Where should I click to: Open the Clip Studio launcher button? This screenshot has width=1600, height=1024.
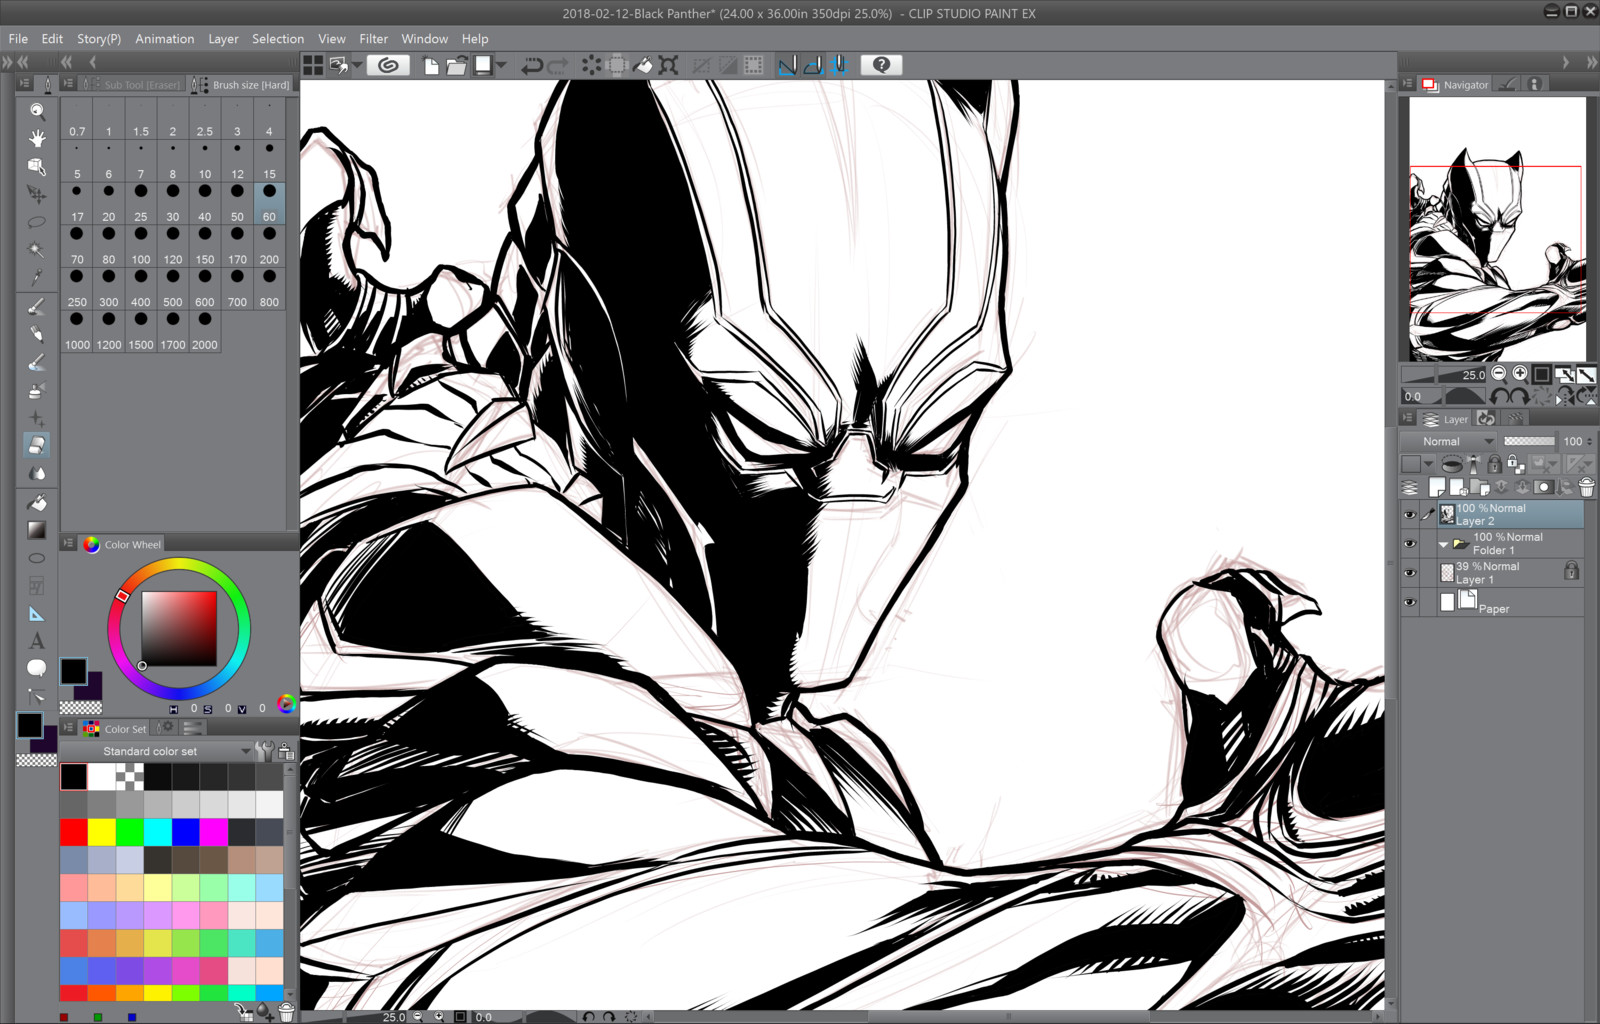[x=388, y=65]
